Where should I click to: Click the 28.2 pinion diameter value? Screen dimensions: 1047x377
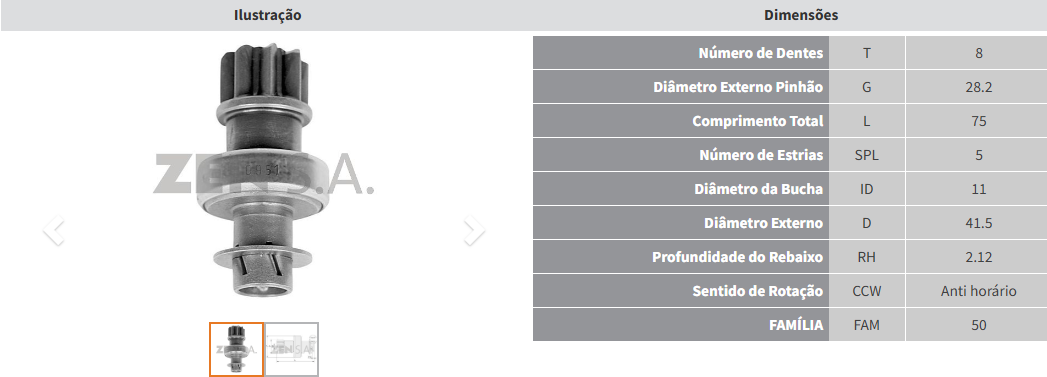978,87
